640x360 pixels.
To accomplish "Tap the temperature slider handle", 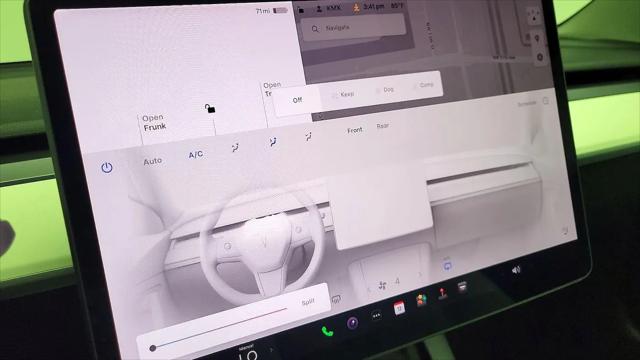I will (153, 348).
